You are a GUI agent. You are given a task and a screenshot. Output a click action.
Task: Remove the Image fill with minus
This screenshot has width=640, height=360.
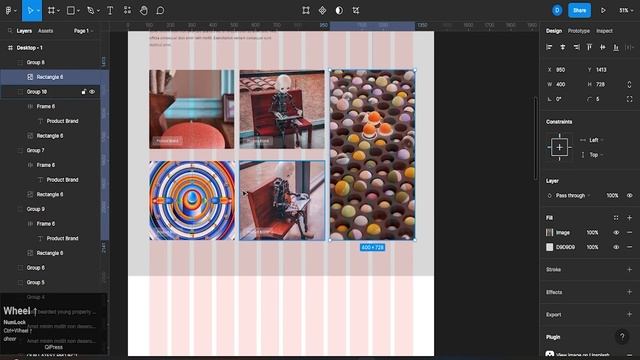point(629,233)
